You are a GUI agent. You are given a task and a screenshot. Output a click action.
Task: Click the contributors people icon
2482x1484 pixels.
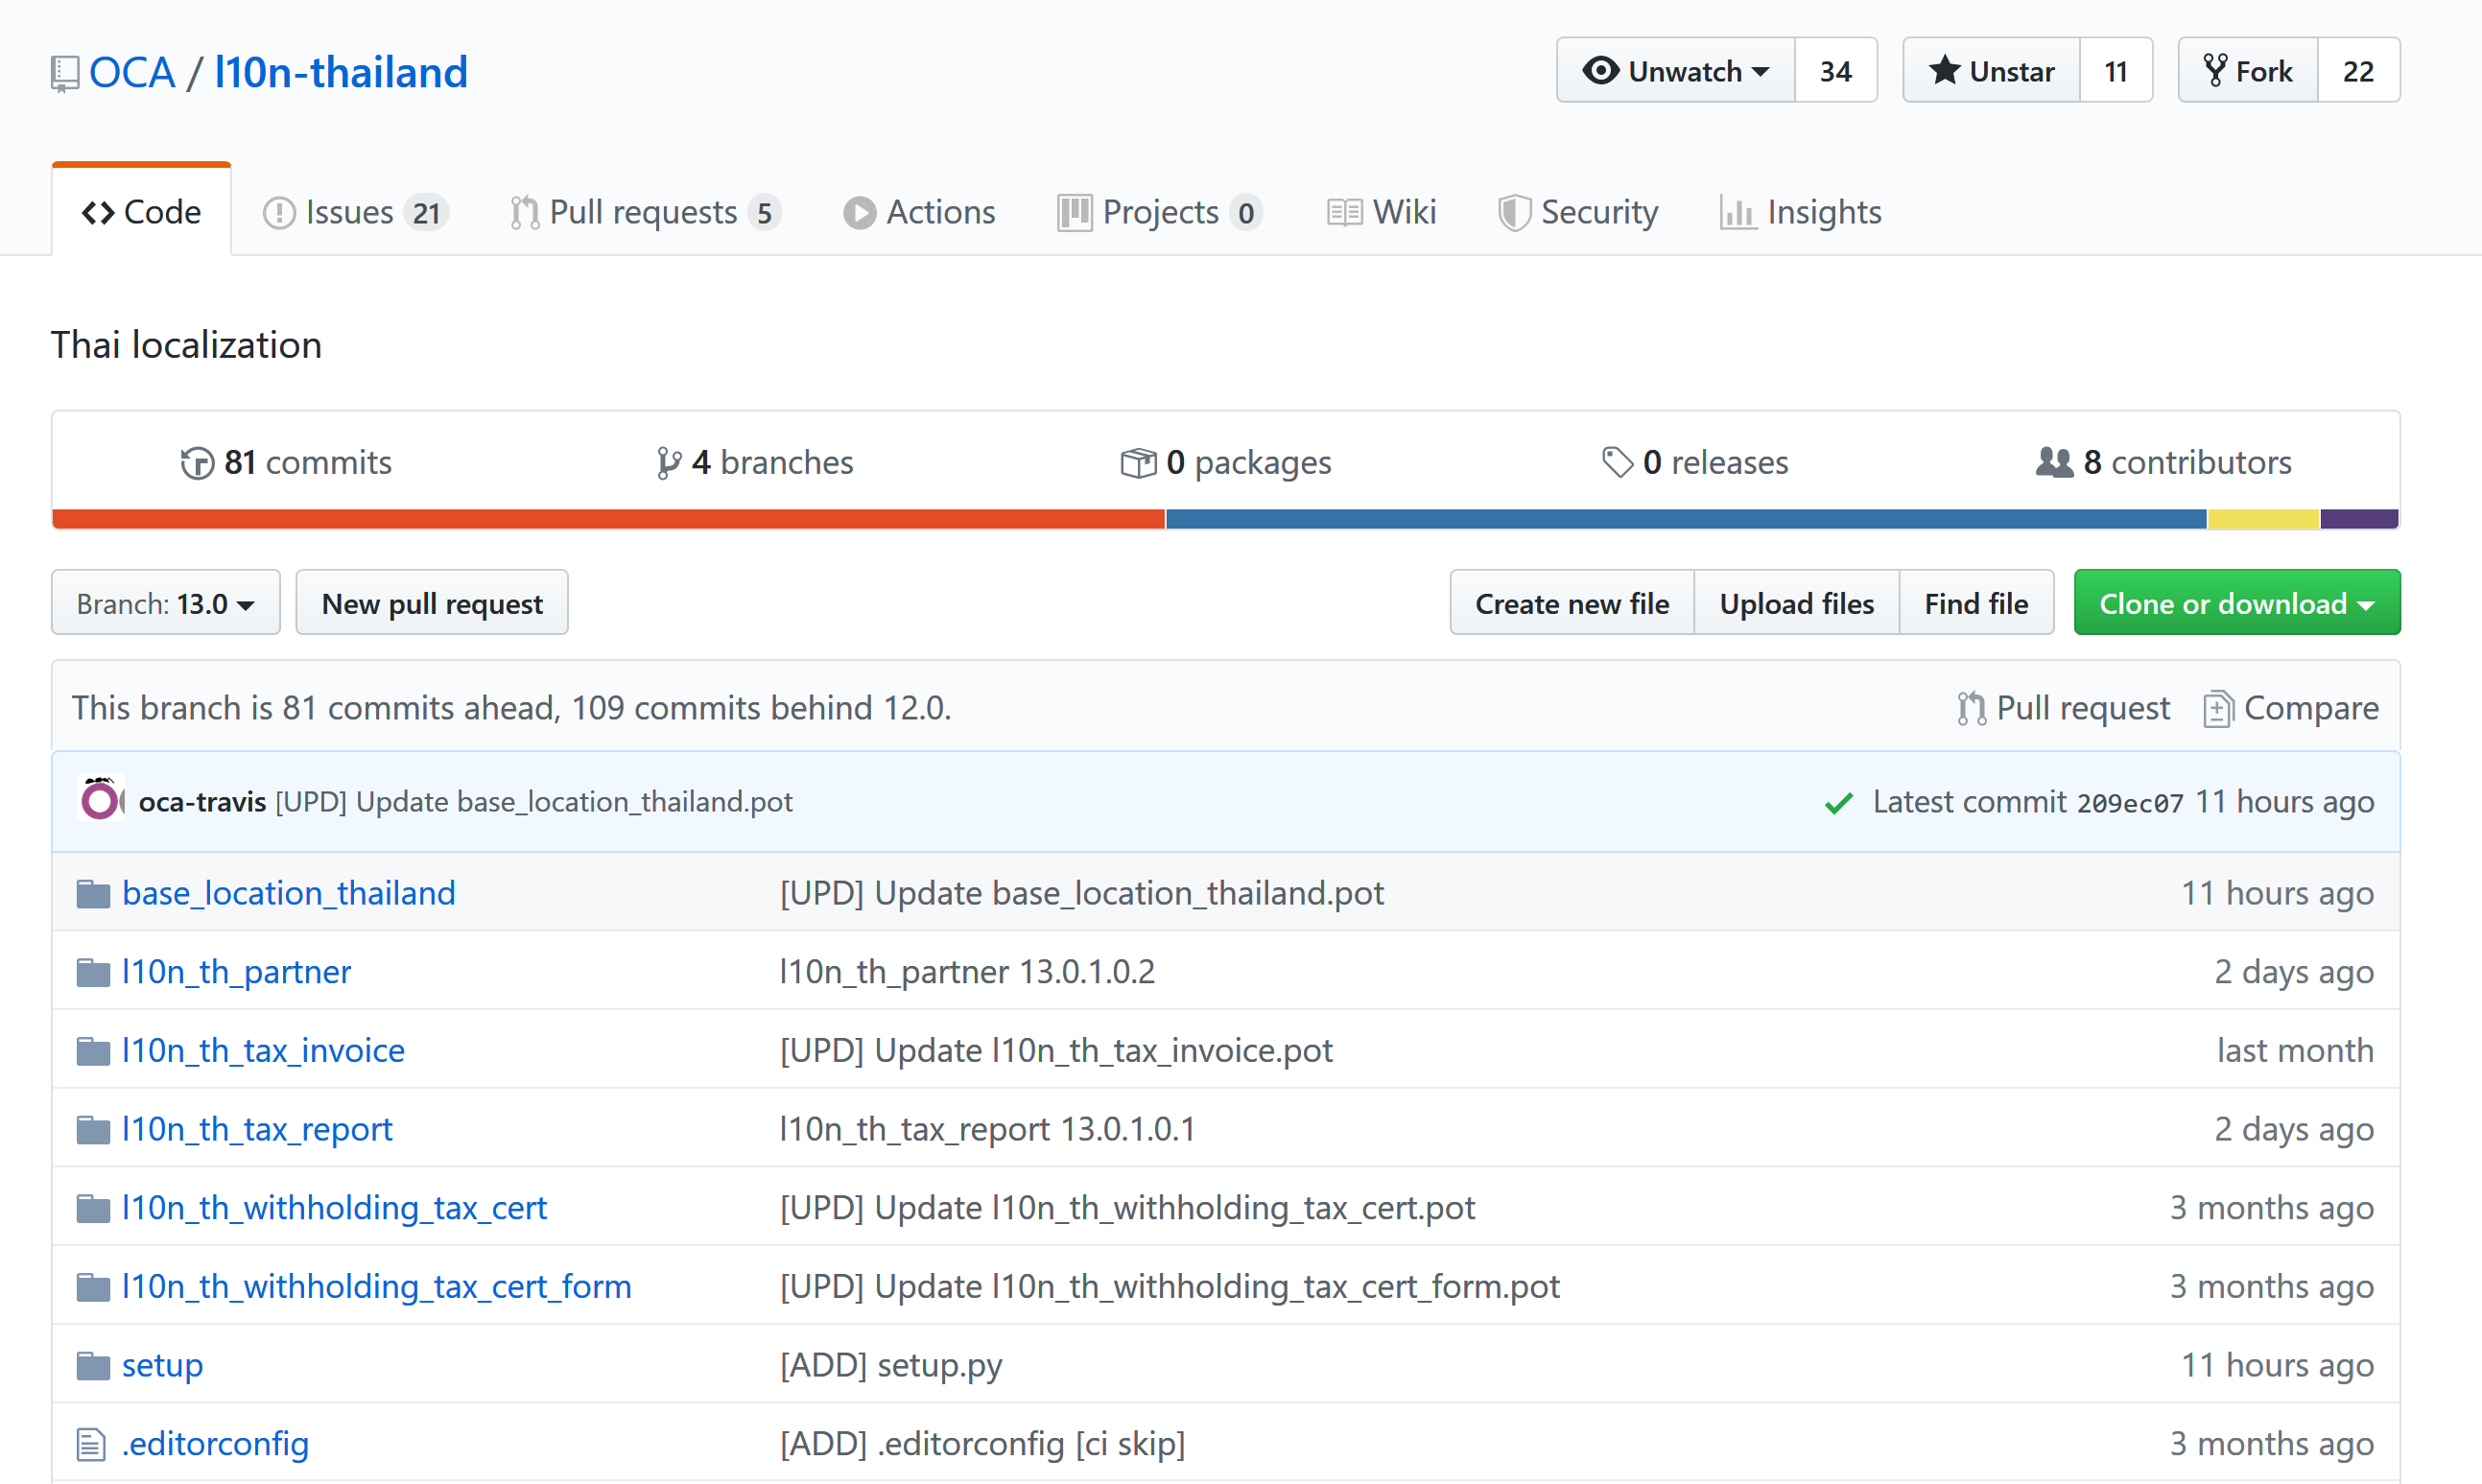click(2054, 462)
